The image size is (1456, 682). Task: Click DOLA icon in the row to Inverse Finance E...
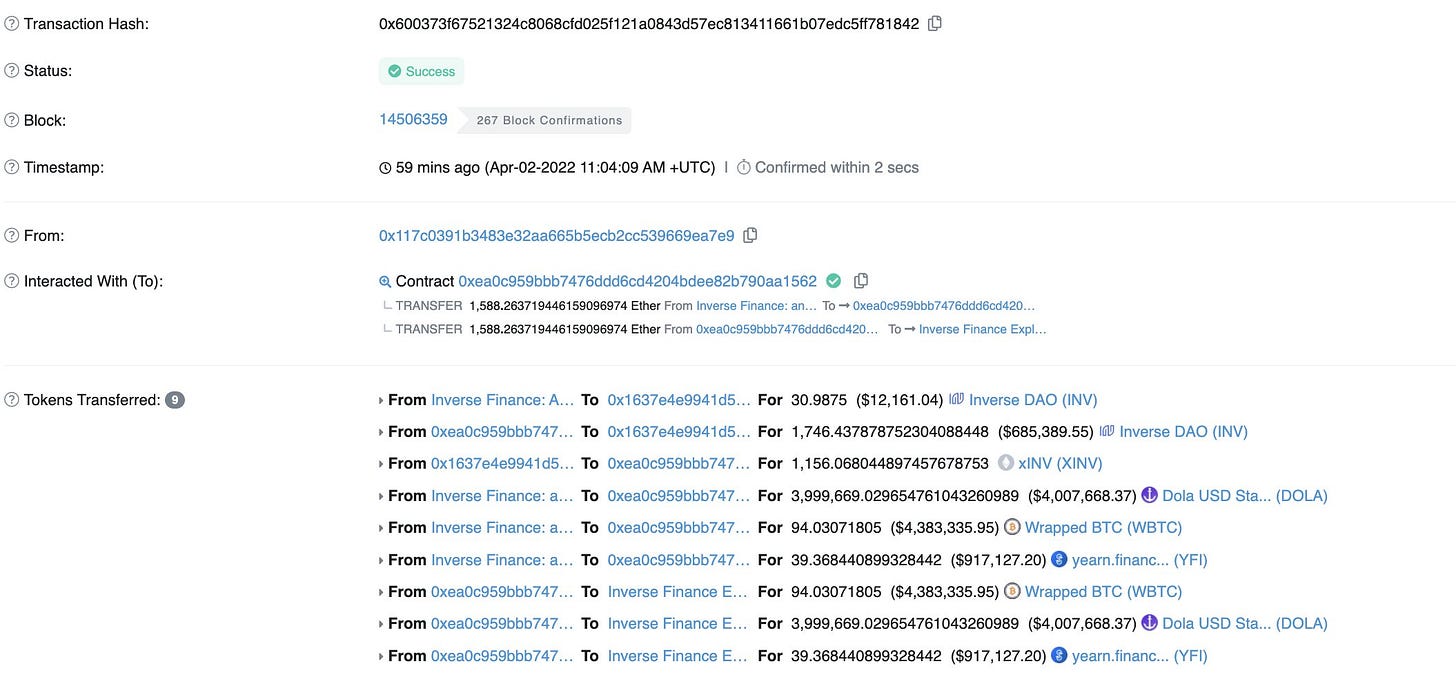click(1149, 623)
